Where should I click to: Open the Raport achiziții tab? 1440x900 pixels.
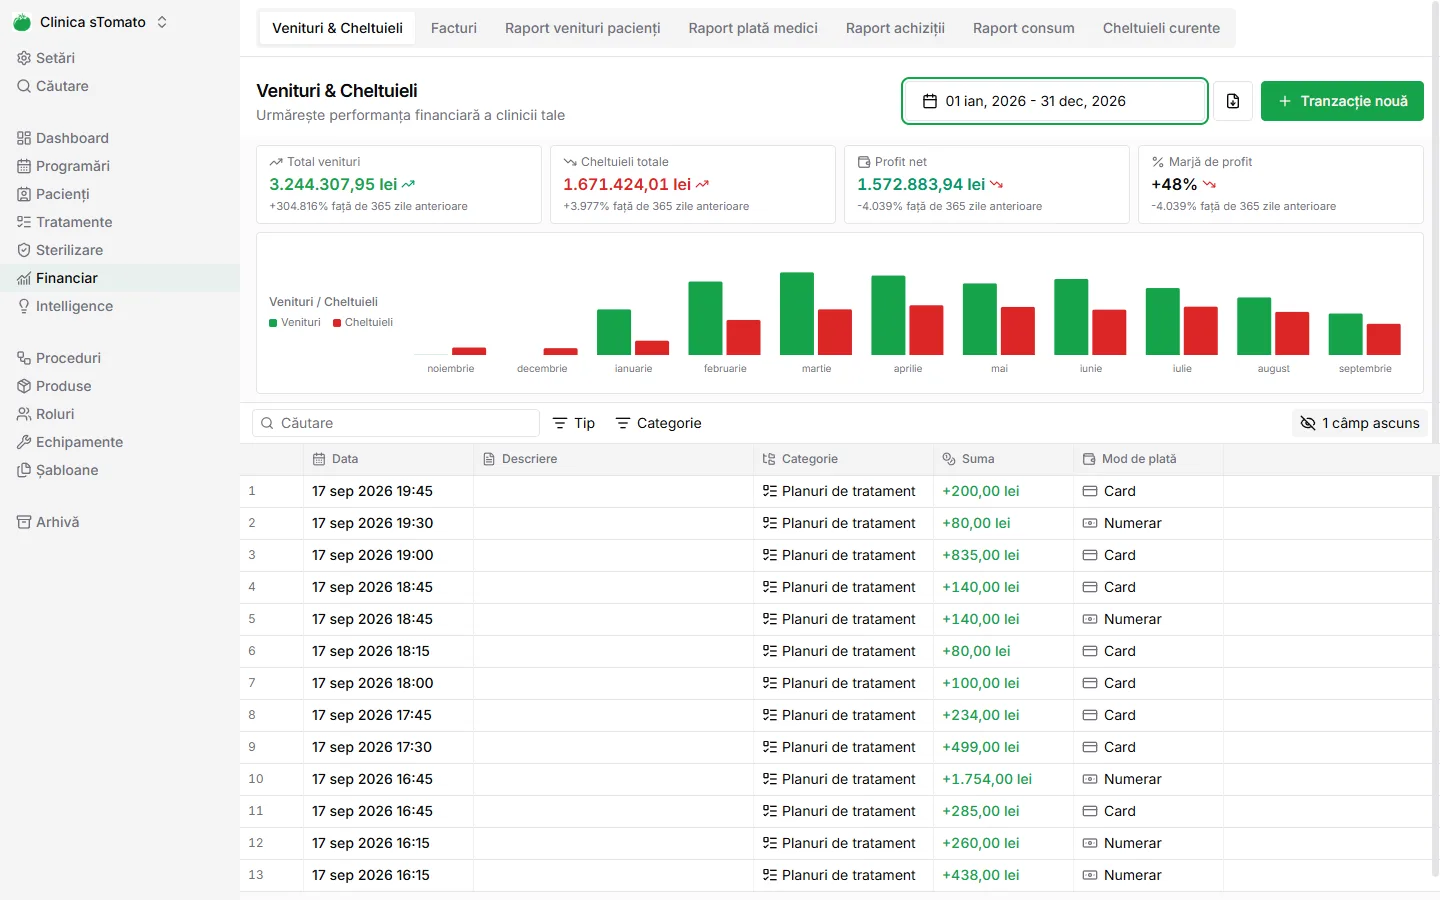coord(895,28)
